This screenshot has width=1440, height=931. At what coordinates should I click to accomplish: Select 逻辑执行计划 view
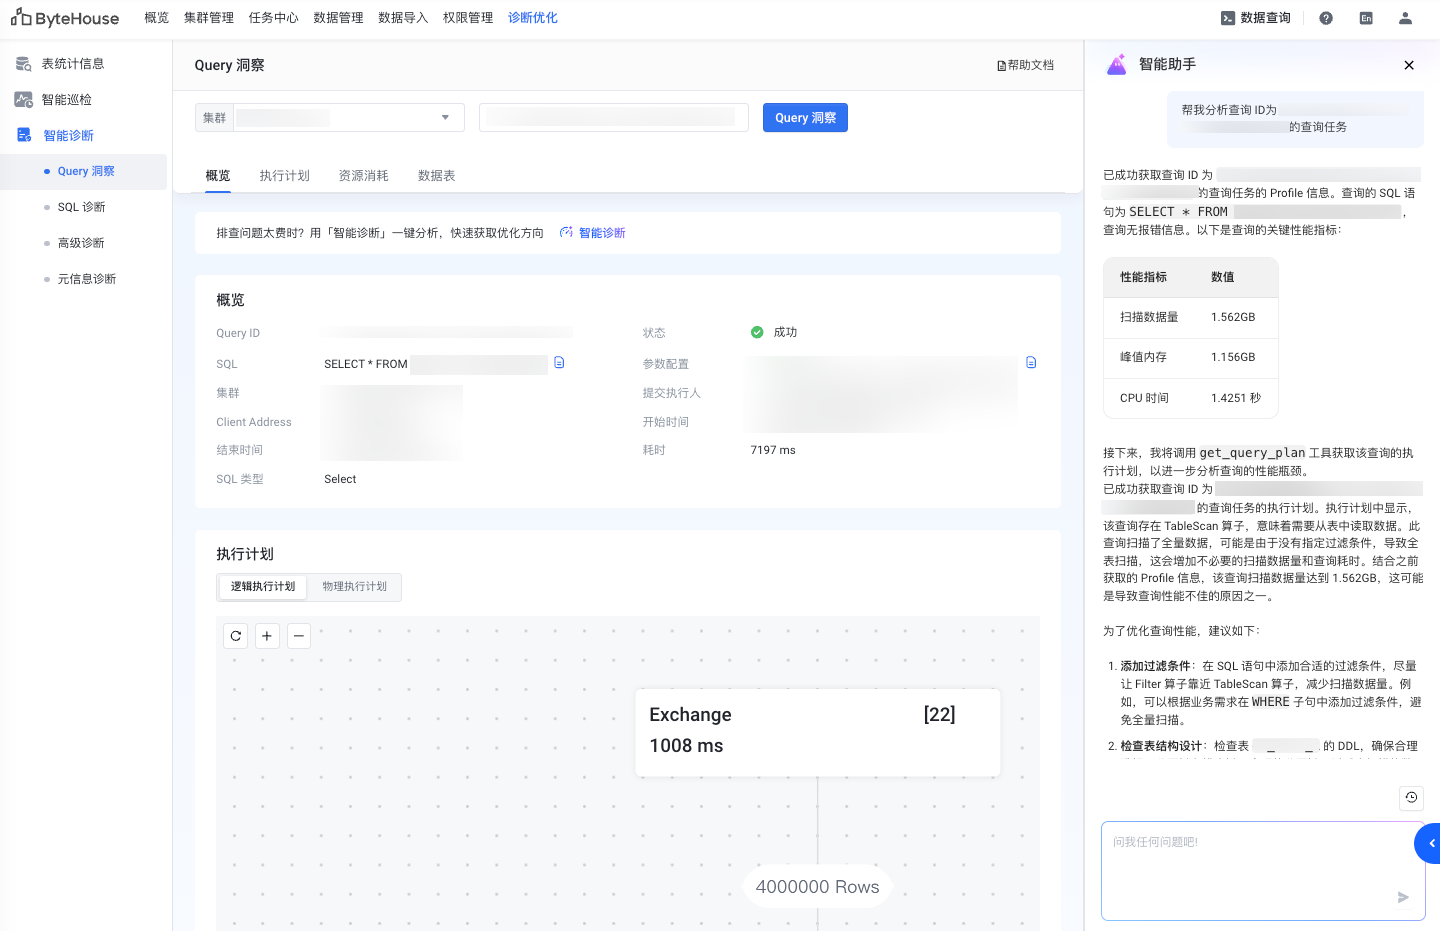pos(263,587)
